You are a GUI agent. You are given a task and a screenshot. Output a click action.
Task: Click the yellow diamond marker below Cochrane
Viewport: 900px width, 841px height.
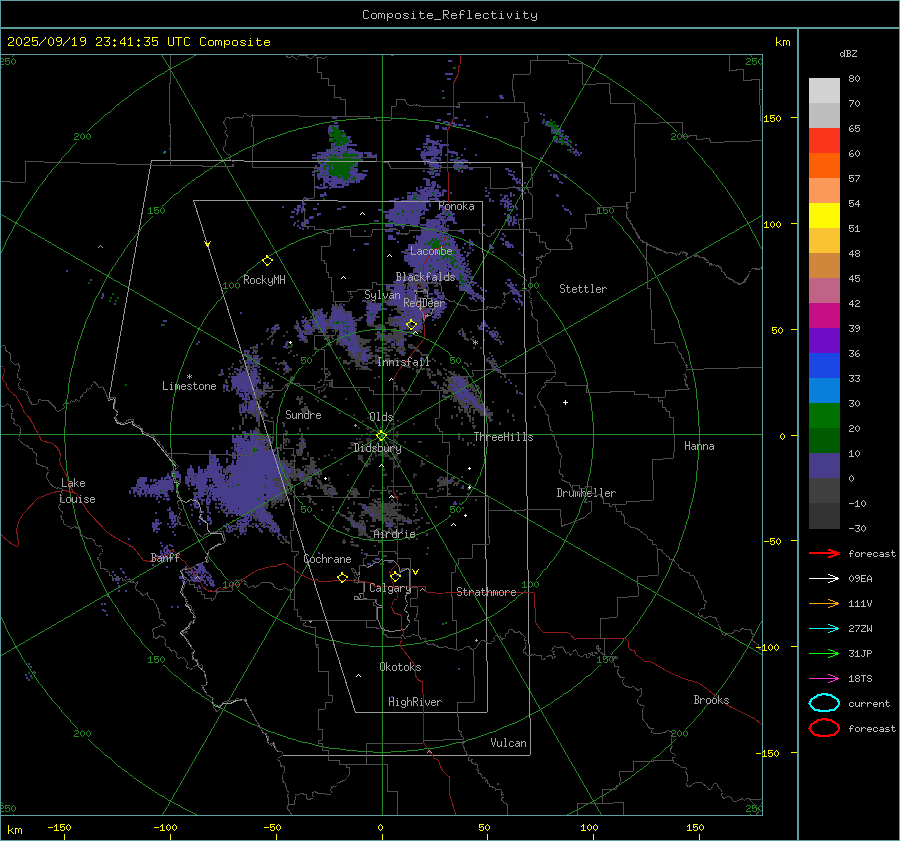[x=342, y=577]
